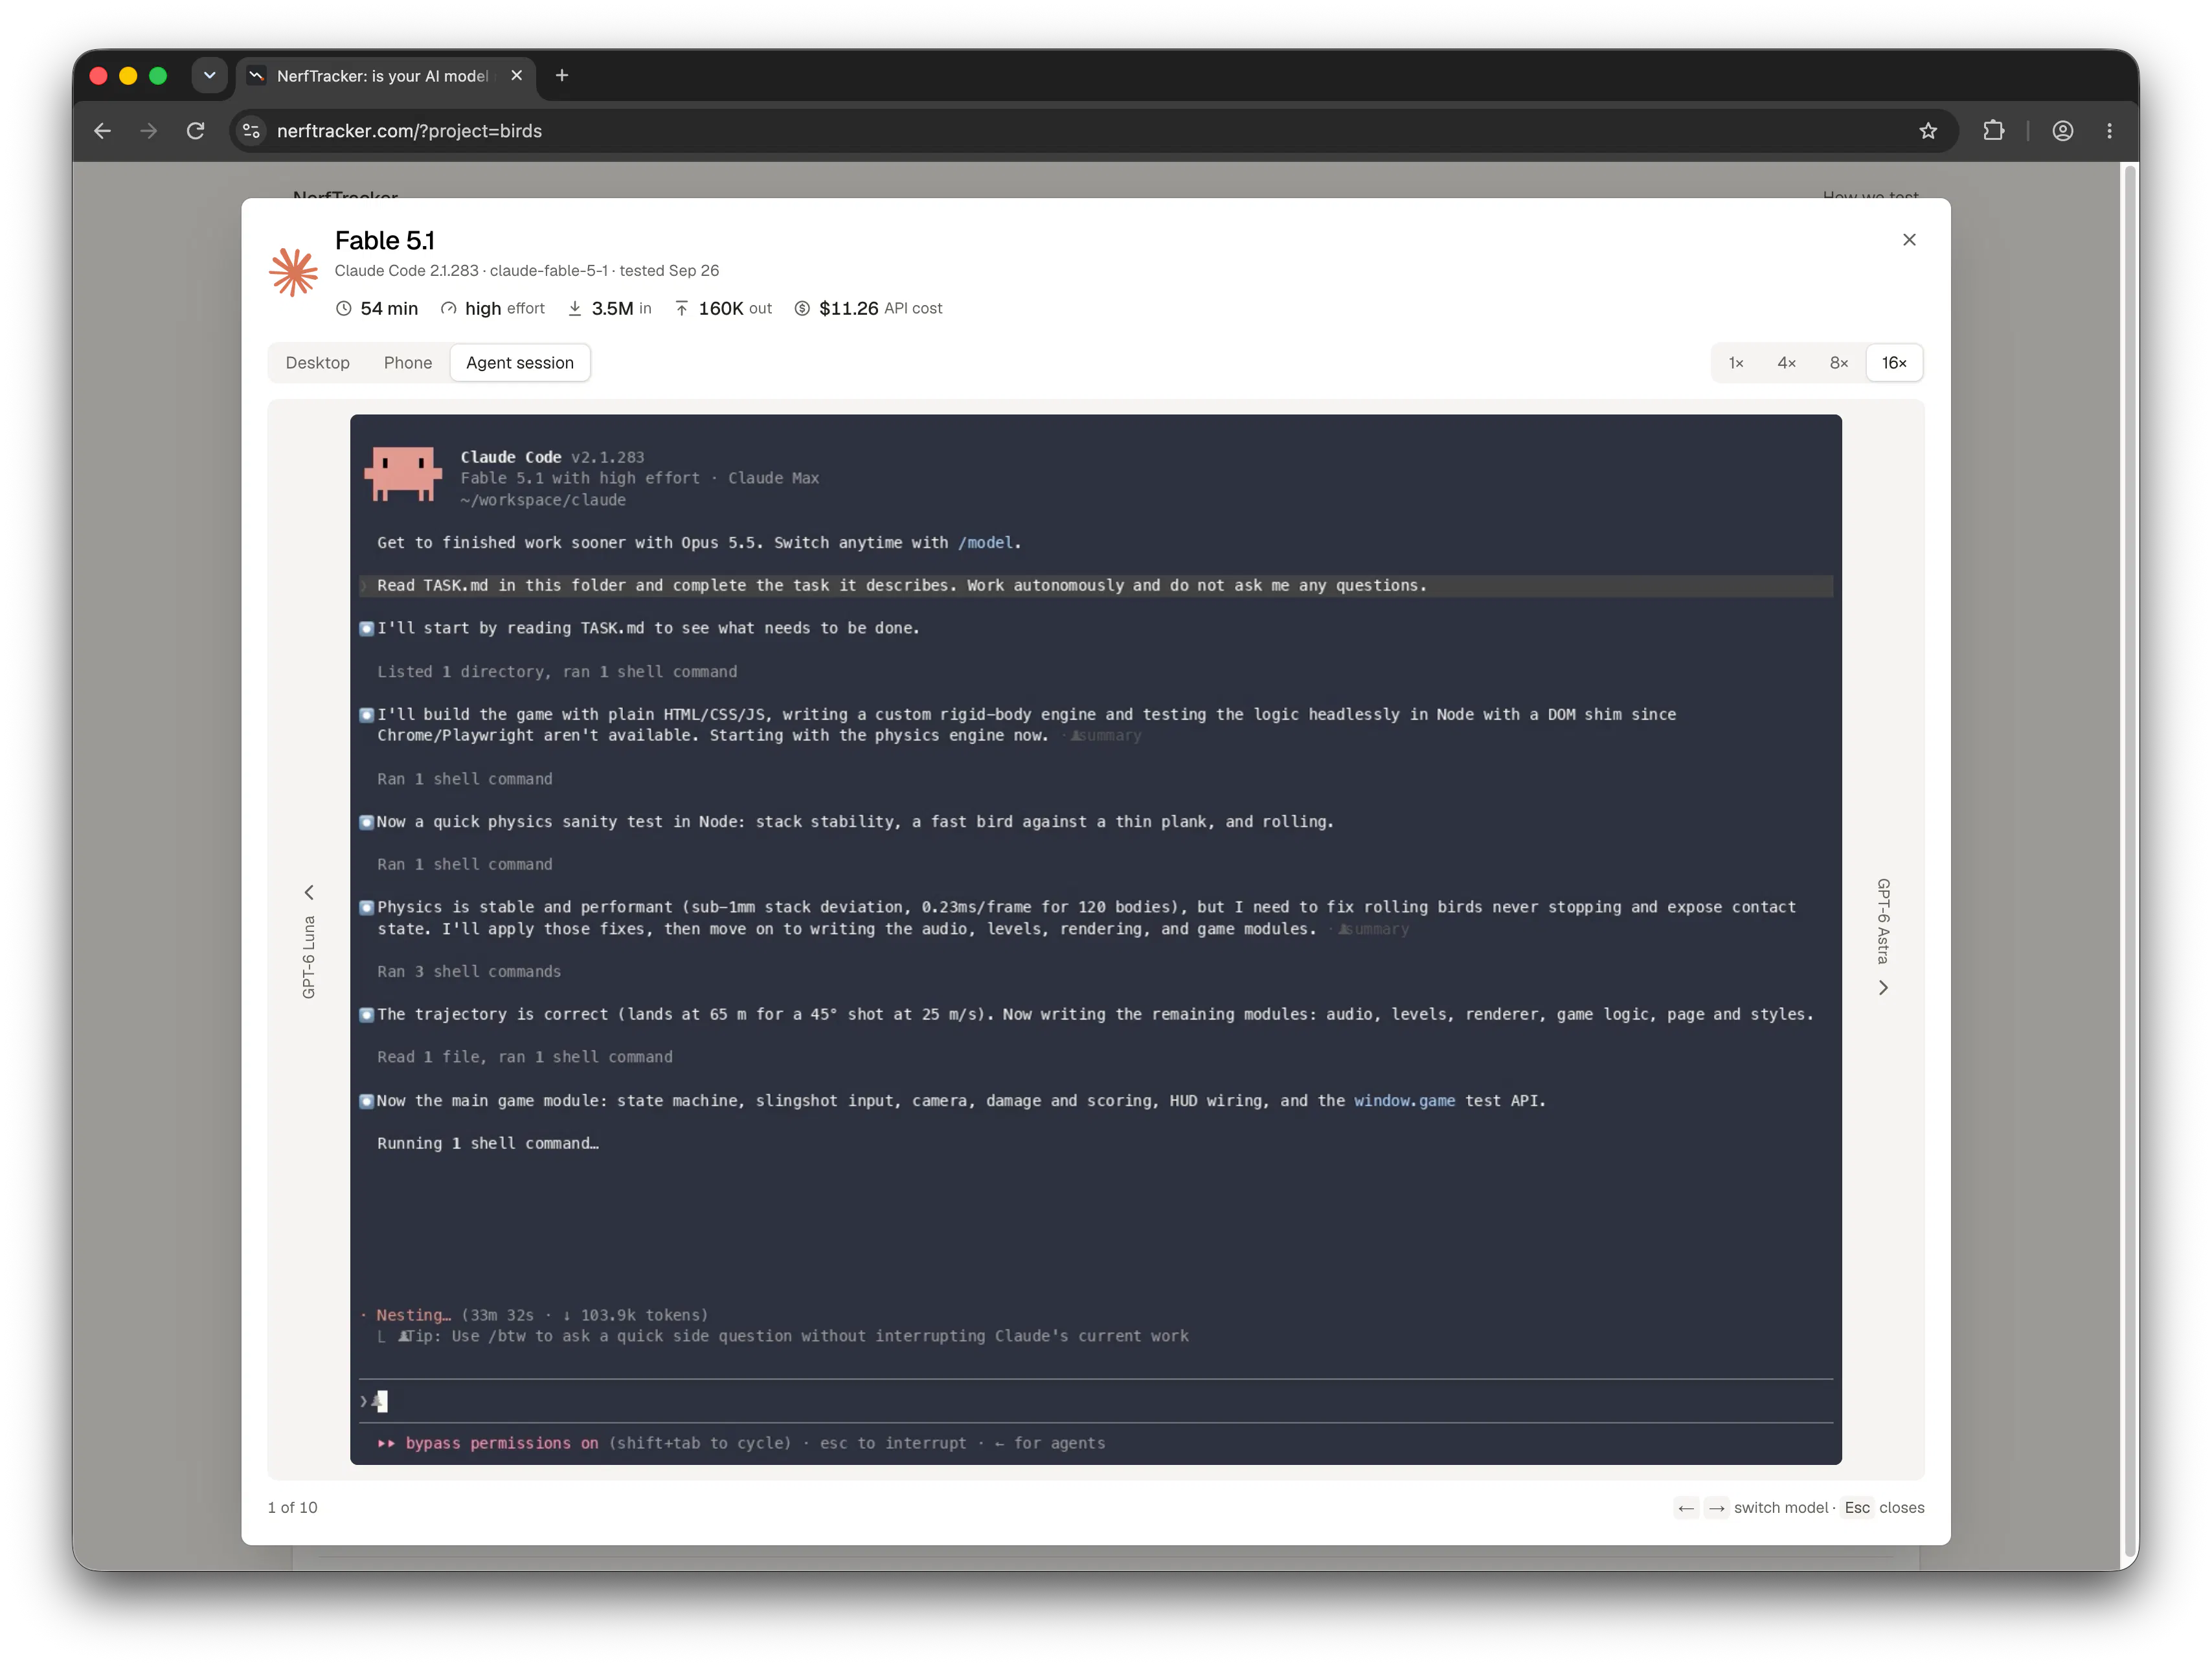This screenshot has width=2212, height=1667.
Task: Click the "tested Sep 26" text
Action: [x=669, y=271]
